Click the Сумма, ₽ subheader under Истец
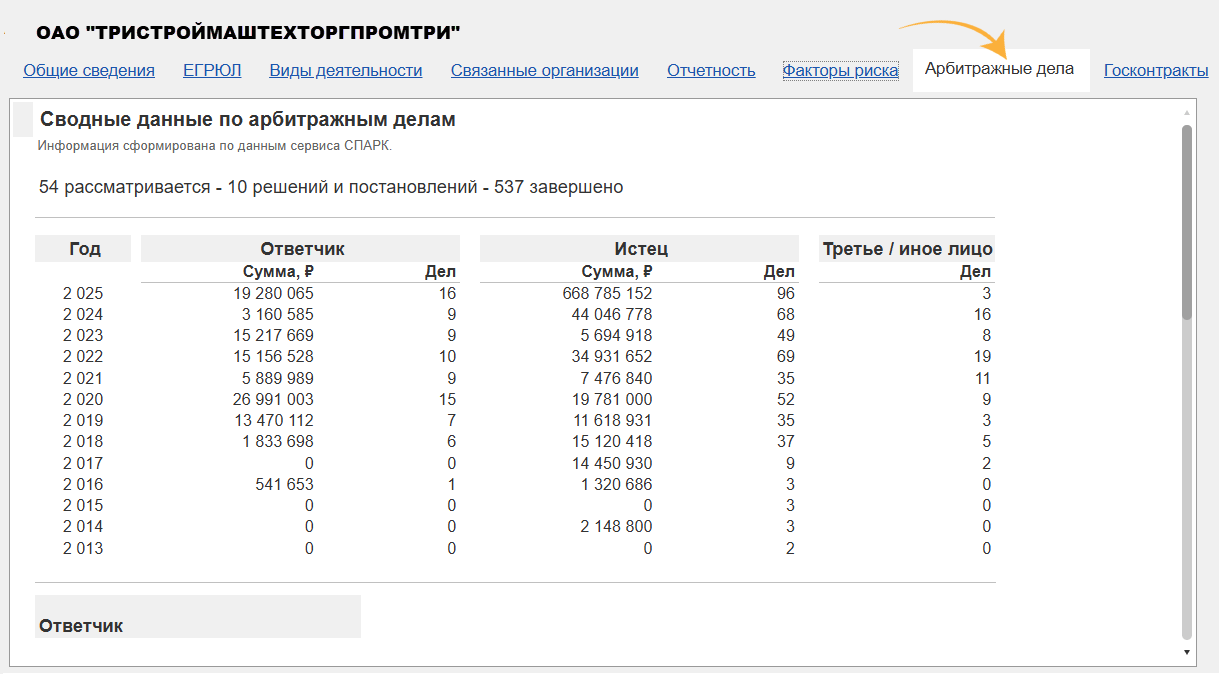 pyautogui.click(x=617, y=272)
